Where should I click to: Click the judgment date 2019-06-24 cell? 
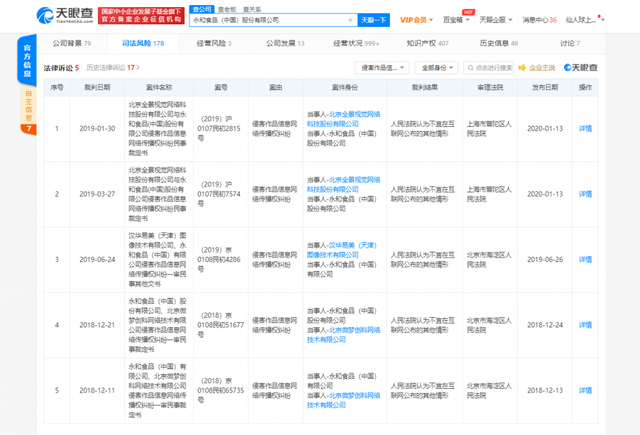(97, 260)
